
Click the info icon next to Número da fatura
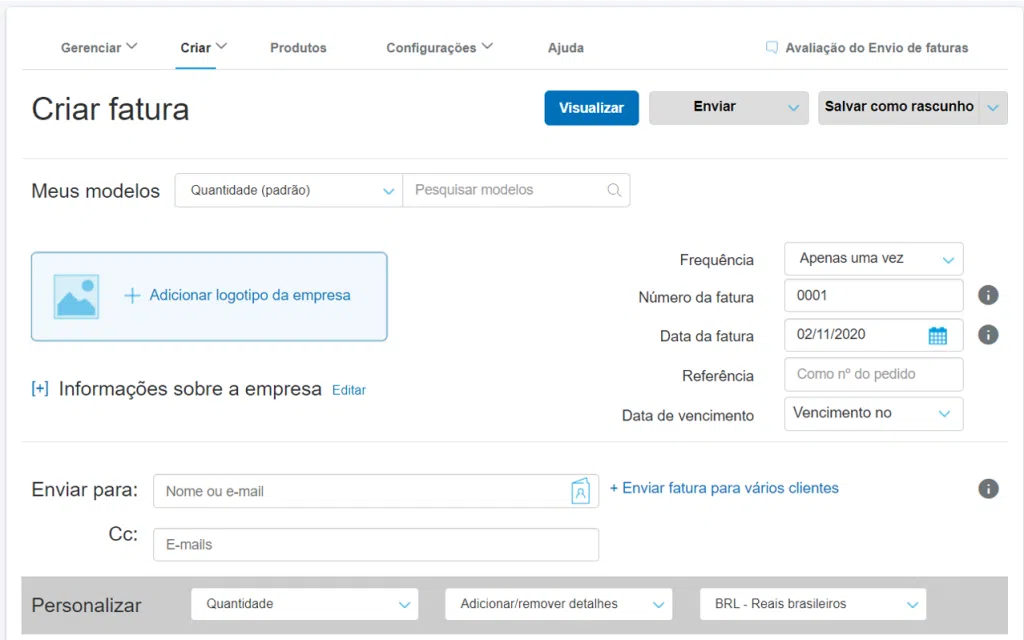(x=988, y=295)
